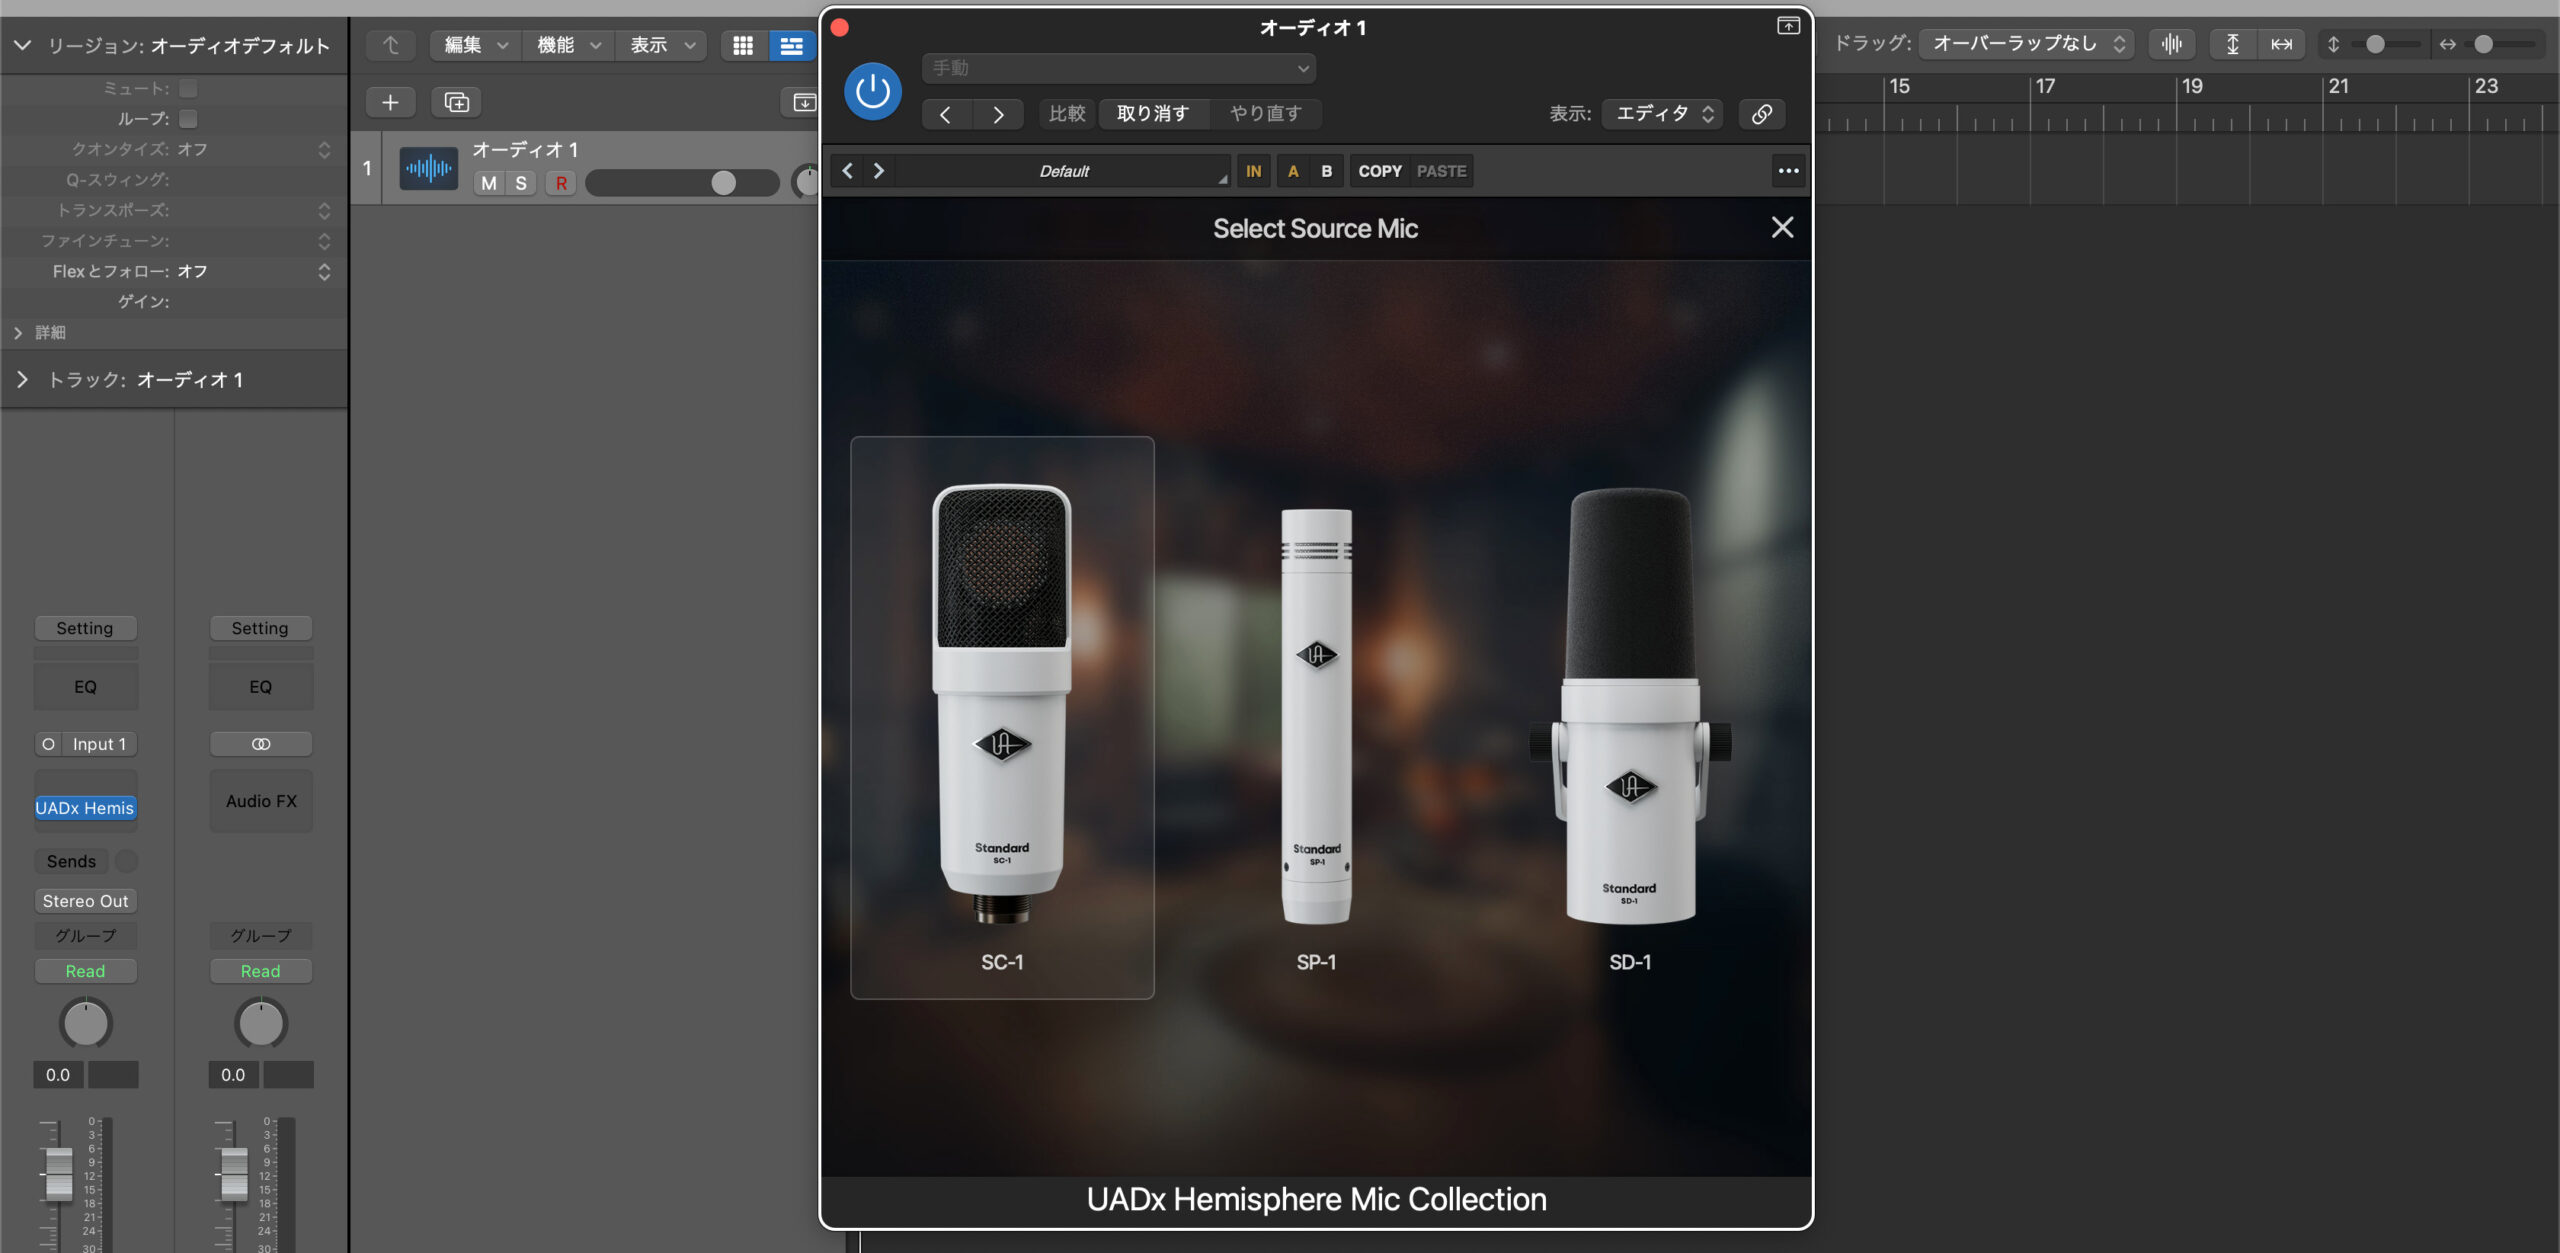Image resolution: width=2560 pixels, height=1253 pixels.
Task: Click the COPY button
Action: click(x=1380, y=171)
